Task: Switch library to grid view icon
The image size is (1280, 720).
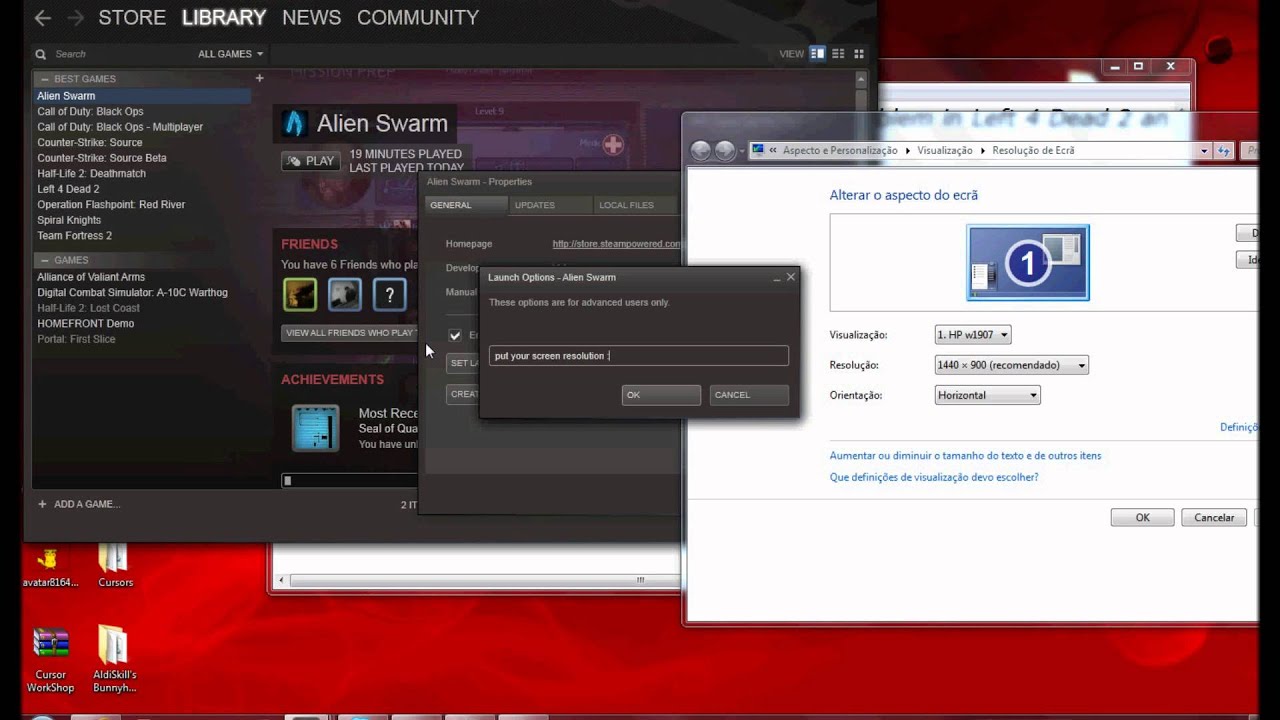Action: (x=859, y=54)
